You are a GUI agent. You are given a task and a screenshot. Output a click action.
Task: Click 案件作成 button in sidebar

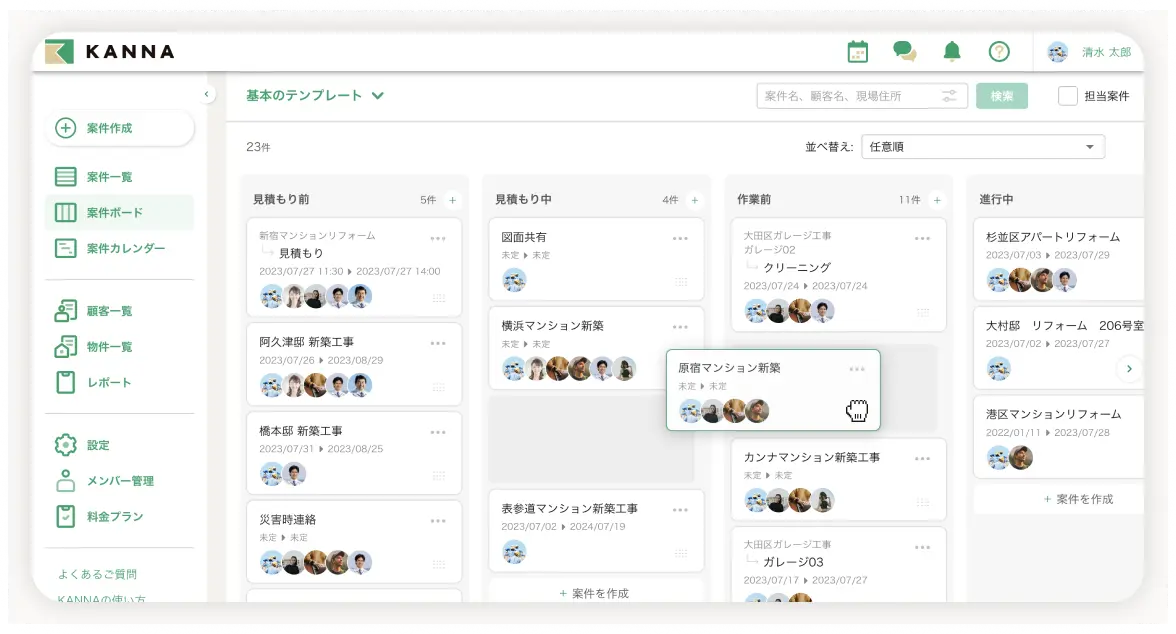120,128
